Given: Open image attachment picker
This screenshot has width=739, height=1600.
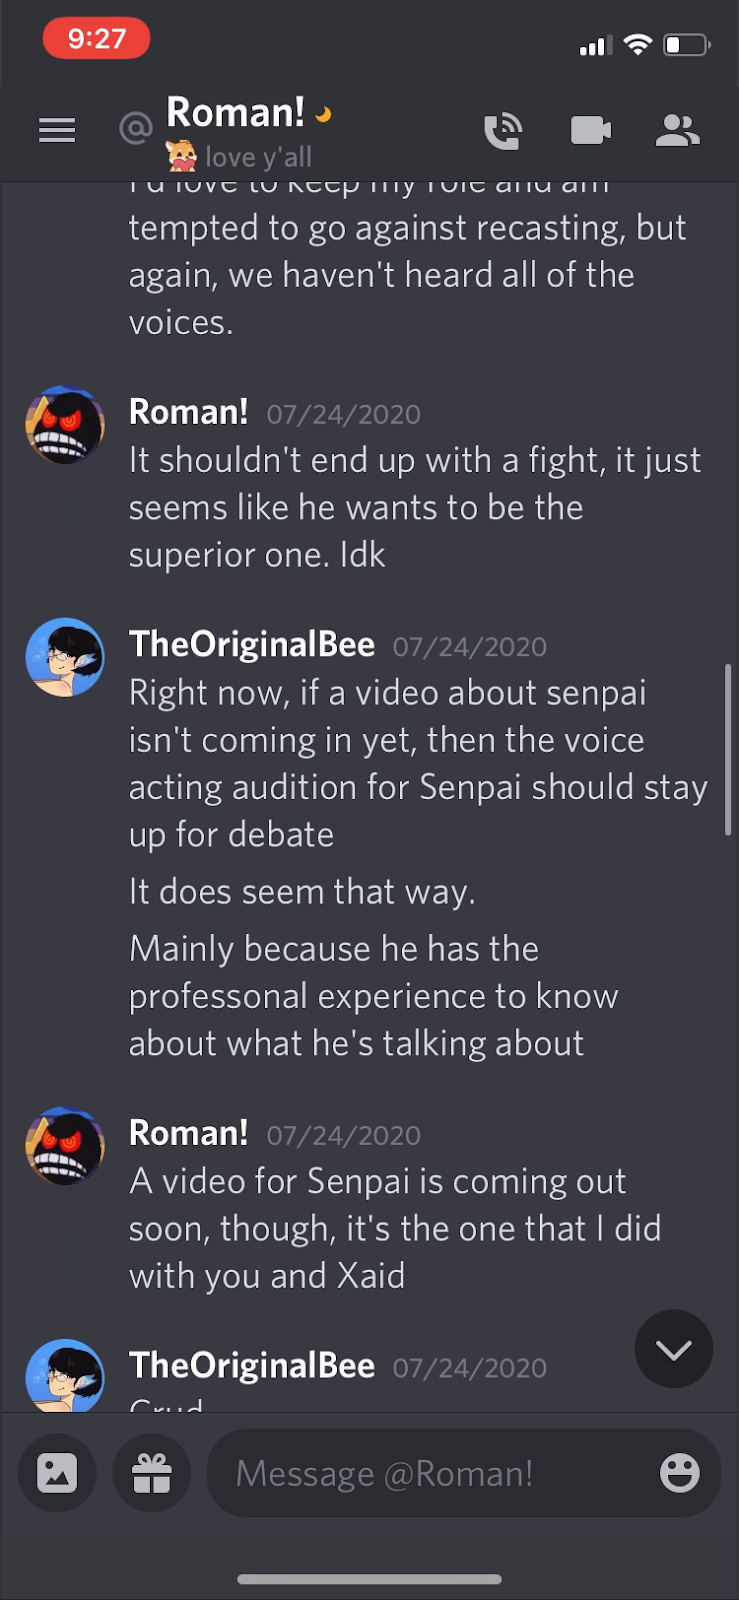Looking at the screenshot, I should (x=57, y=1473).
